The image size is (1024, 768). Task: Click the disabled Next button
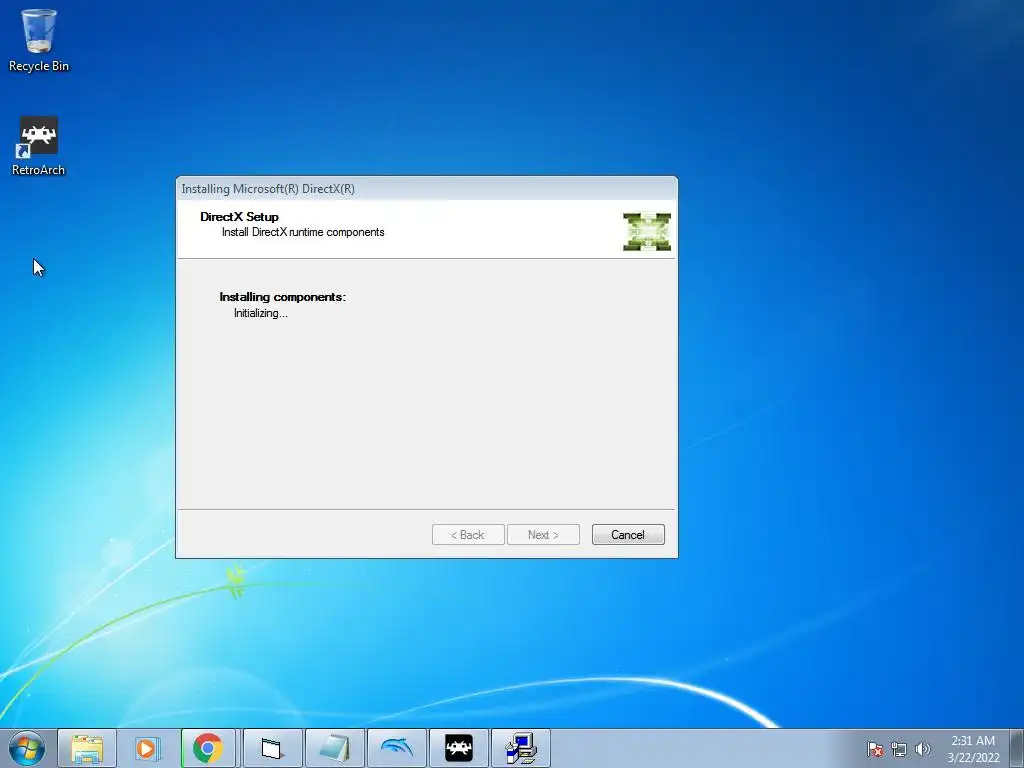click(x=543, y=534)
